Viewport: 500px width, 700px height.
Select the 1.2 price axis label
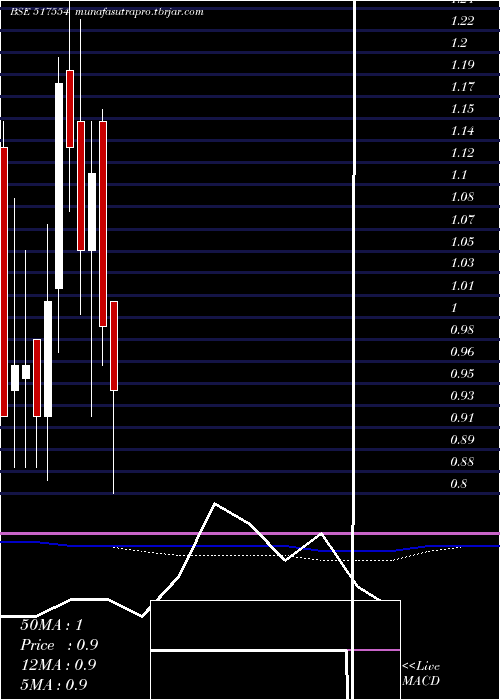tap(459, 43)
